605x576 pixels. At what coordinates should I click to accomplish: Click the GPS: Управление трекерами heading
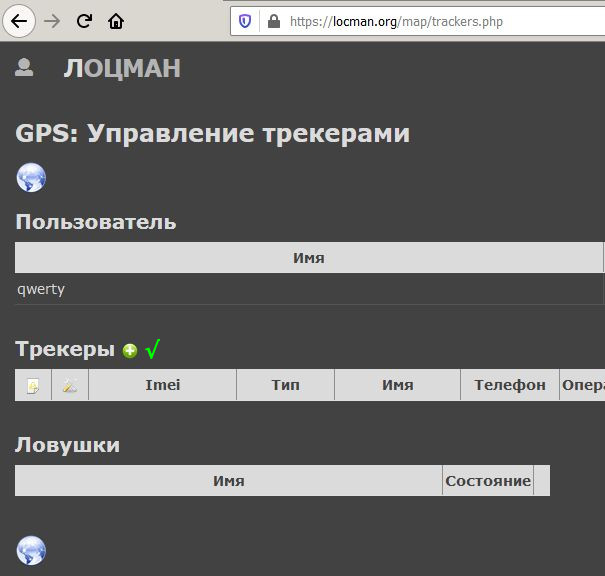tap(213, 133)
